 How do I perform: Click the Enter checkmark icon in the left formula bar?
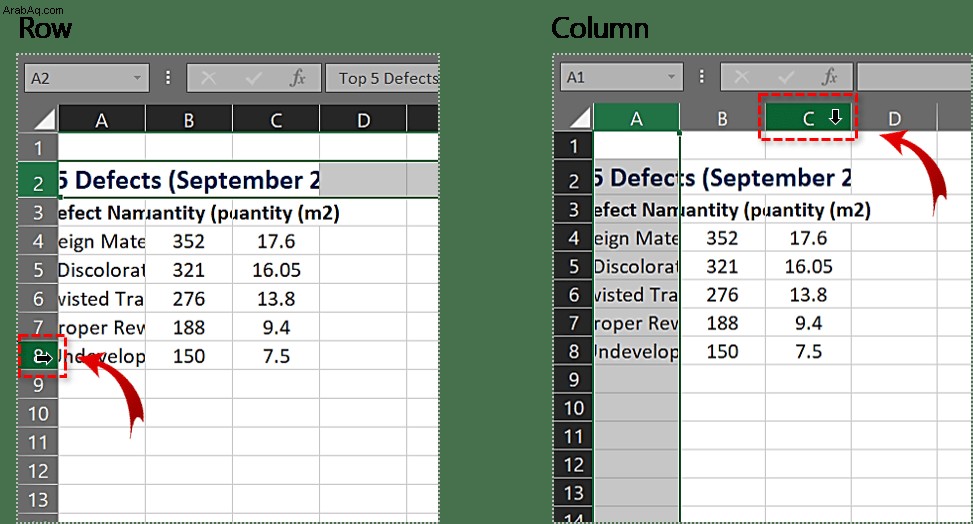coord(253,78)
